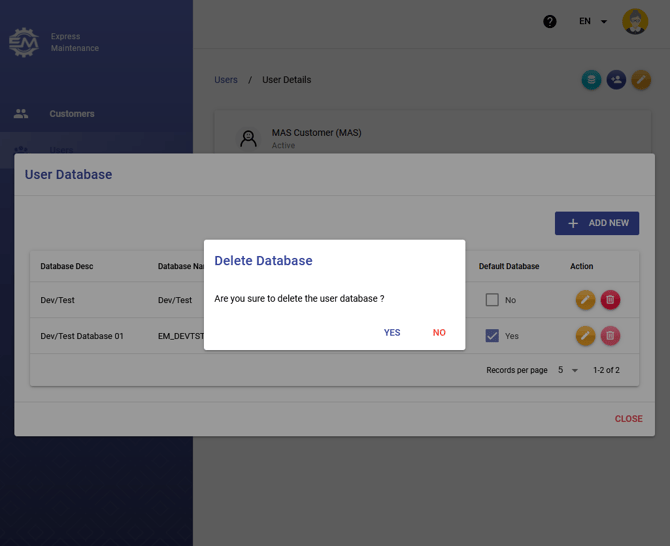The height and width of the screenshot is (546, 670).
Task: Expand the records per page dropdown
Action: [x=568, y=370]
